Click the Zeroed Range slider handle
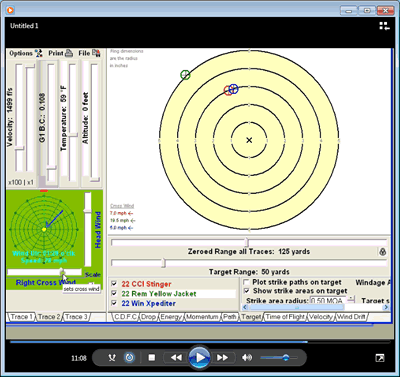Image resolution: width=400 pixels, height=377 pixels. (x=246, y=242)
